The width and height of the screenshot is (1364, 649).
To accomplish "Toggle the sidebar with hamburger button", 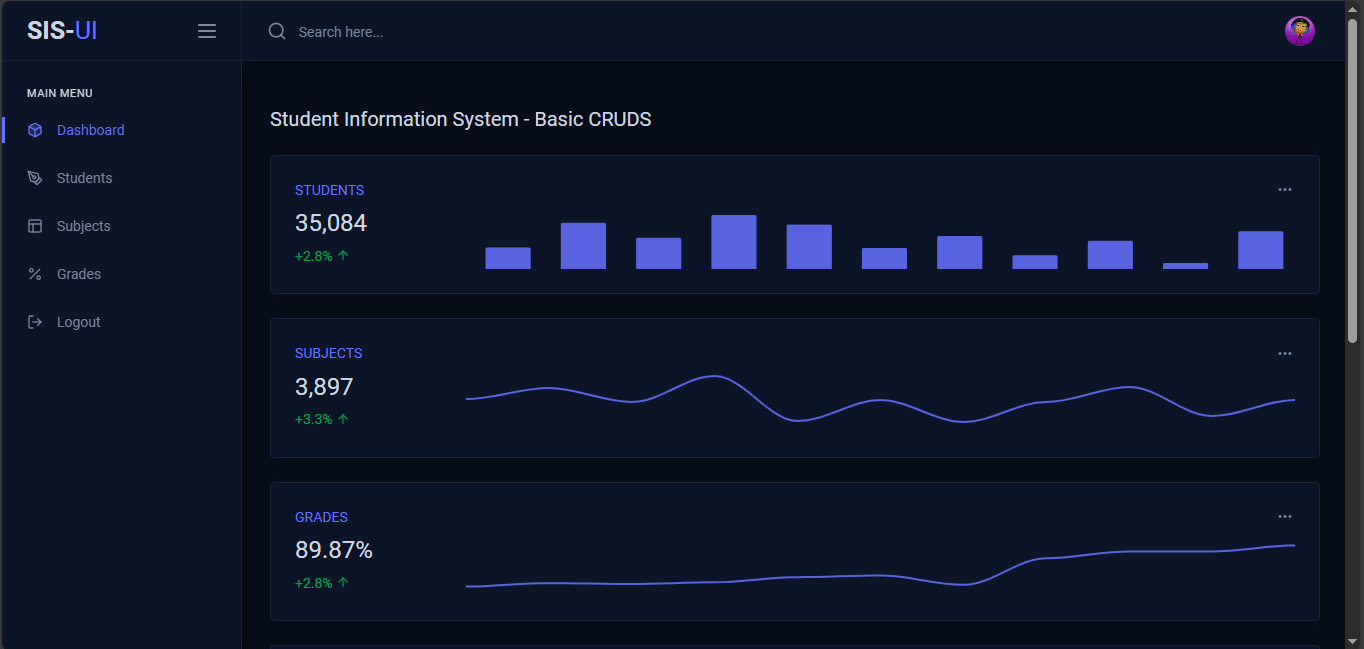I will pos(207,31).
